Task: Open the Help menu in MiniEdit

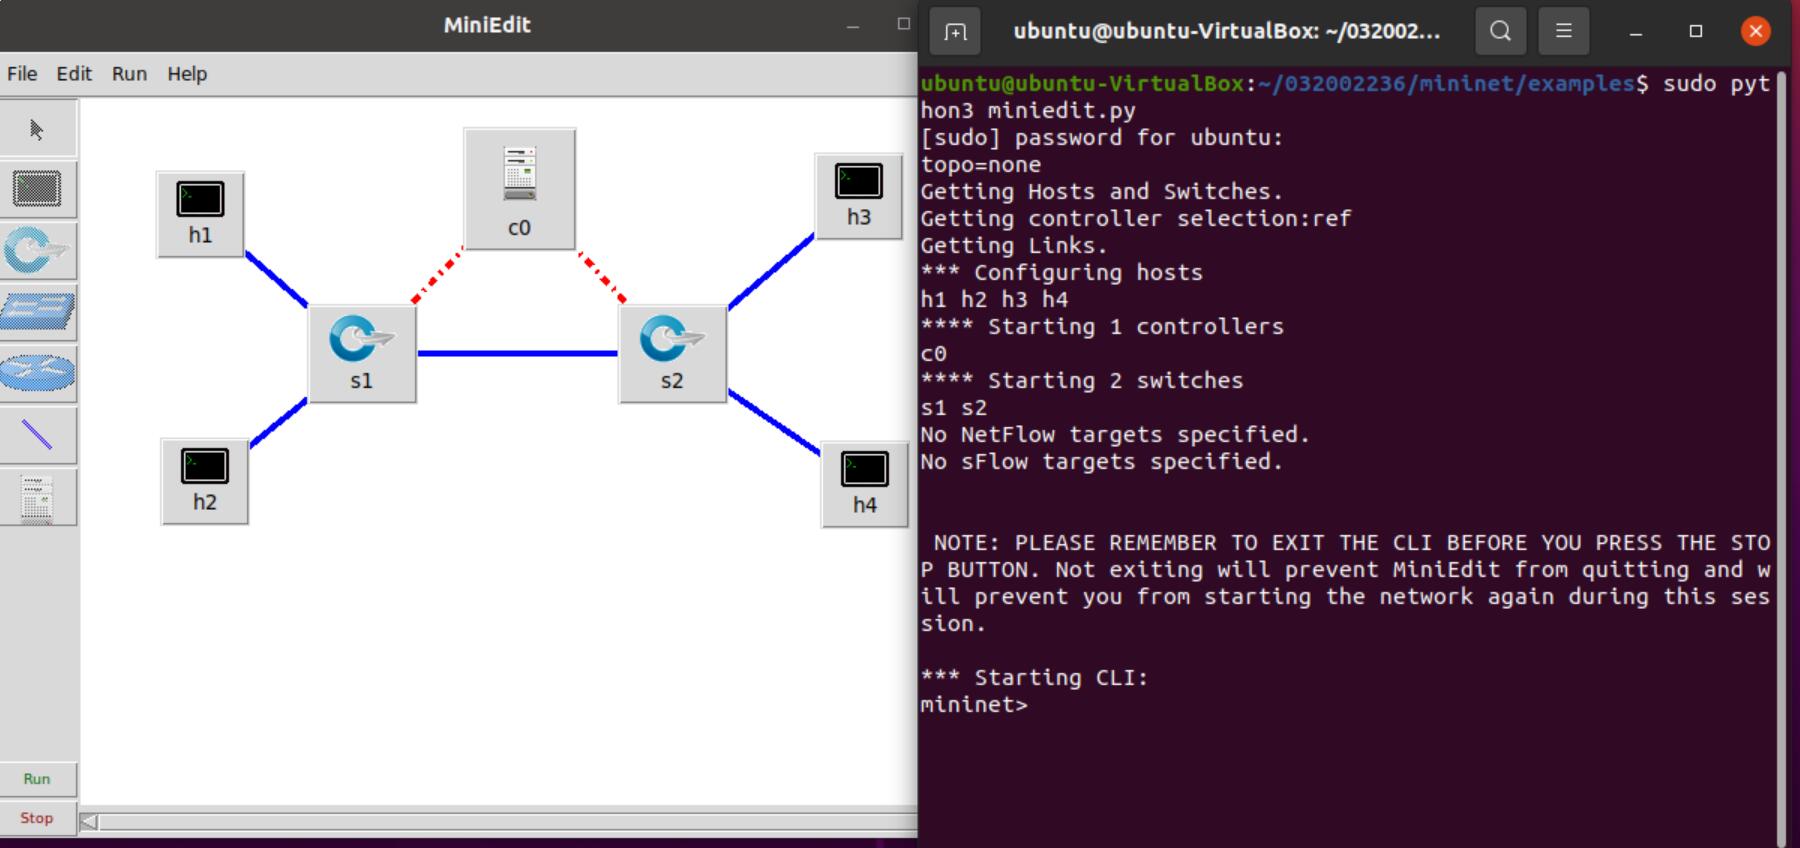Action: point(187,74)
